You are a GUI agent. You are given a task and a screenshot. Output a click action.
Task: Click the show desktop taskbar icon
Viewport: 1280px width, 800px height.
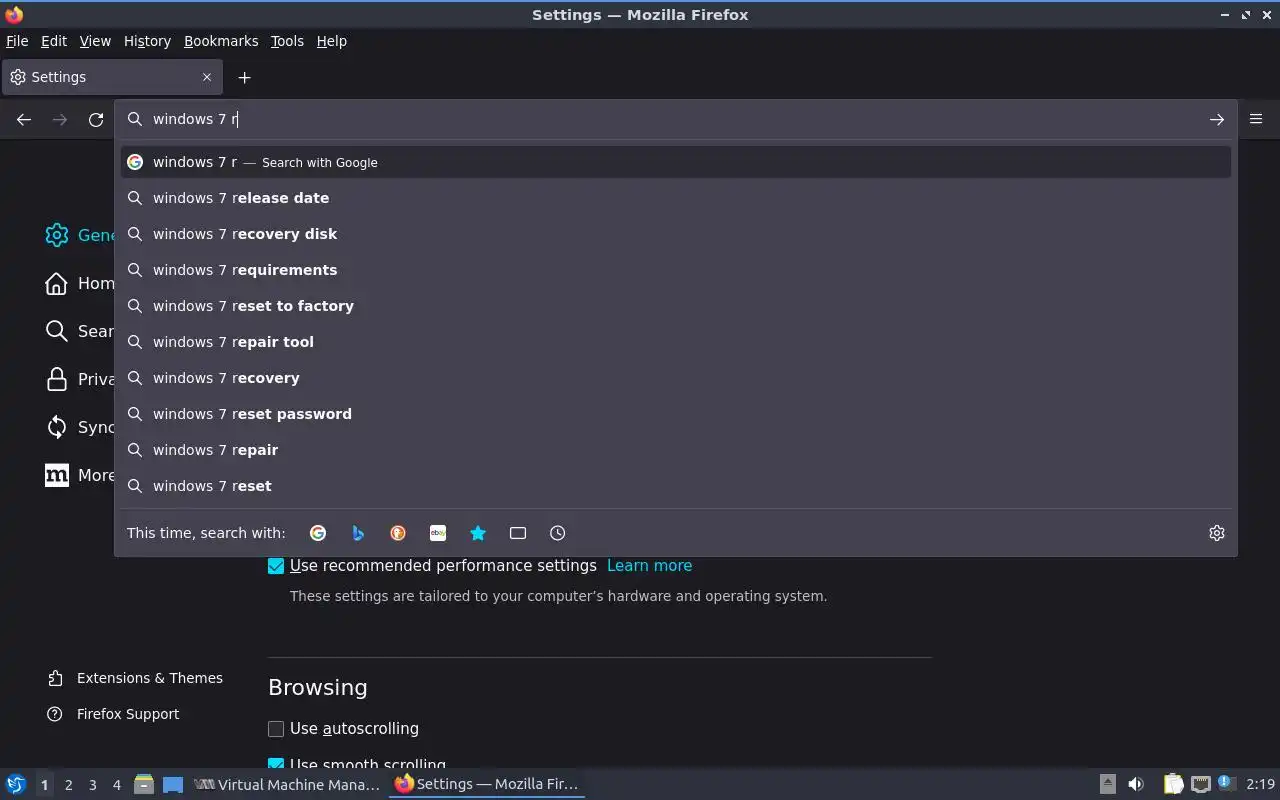[x=173, y=784]
